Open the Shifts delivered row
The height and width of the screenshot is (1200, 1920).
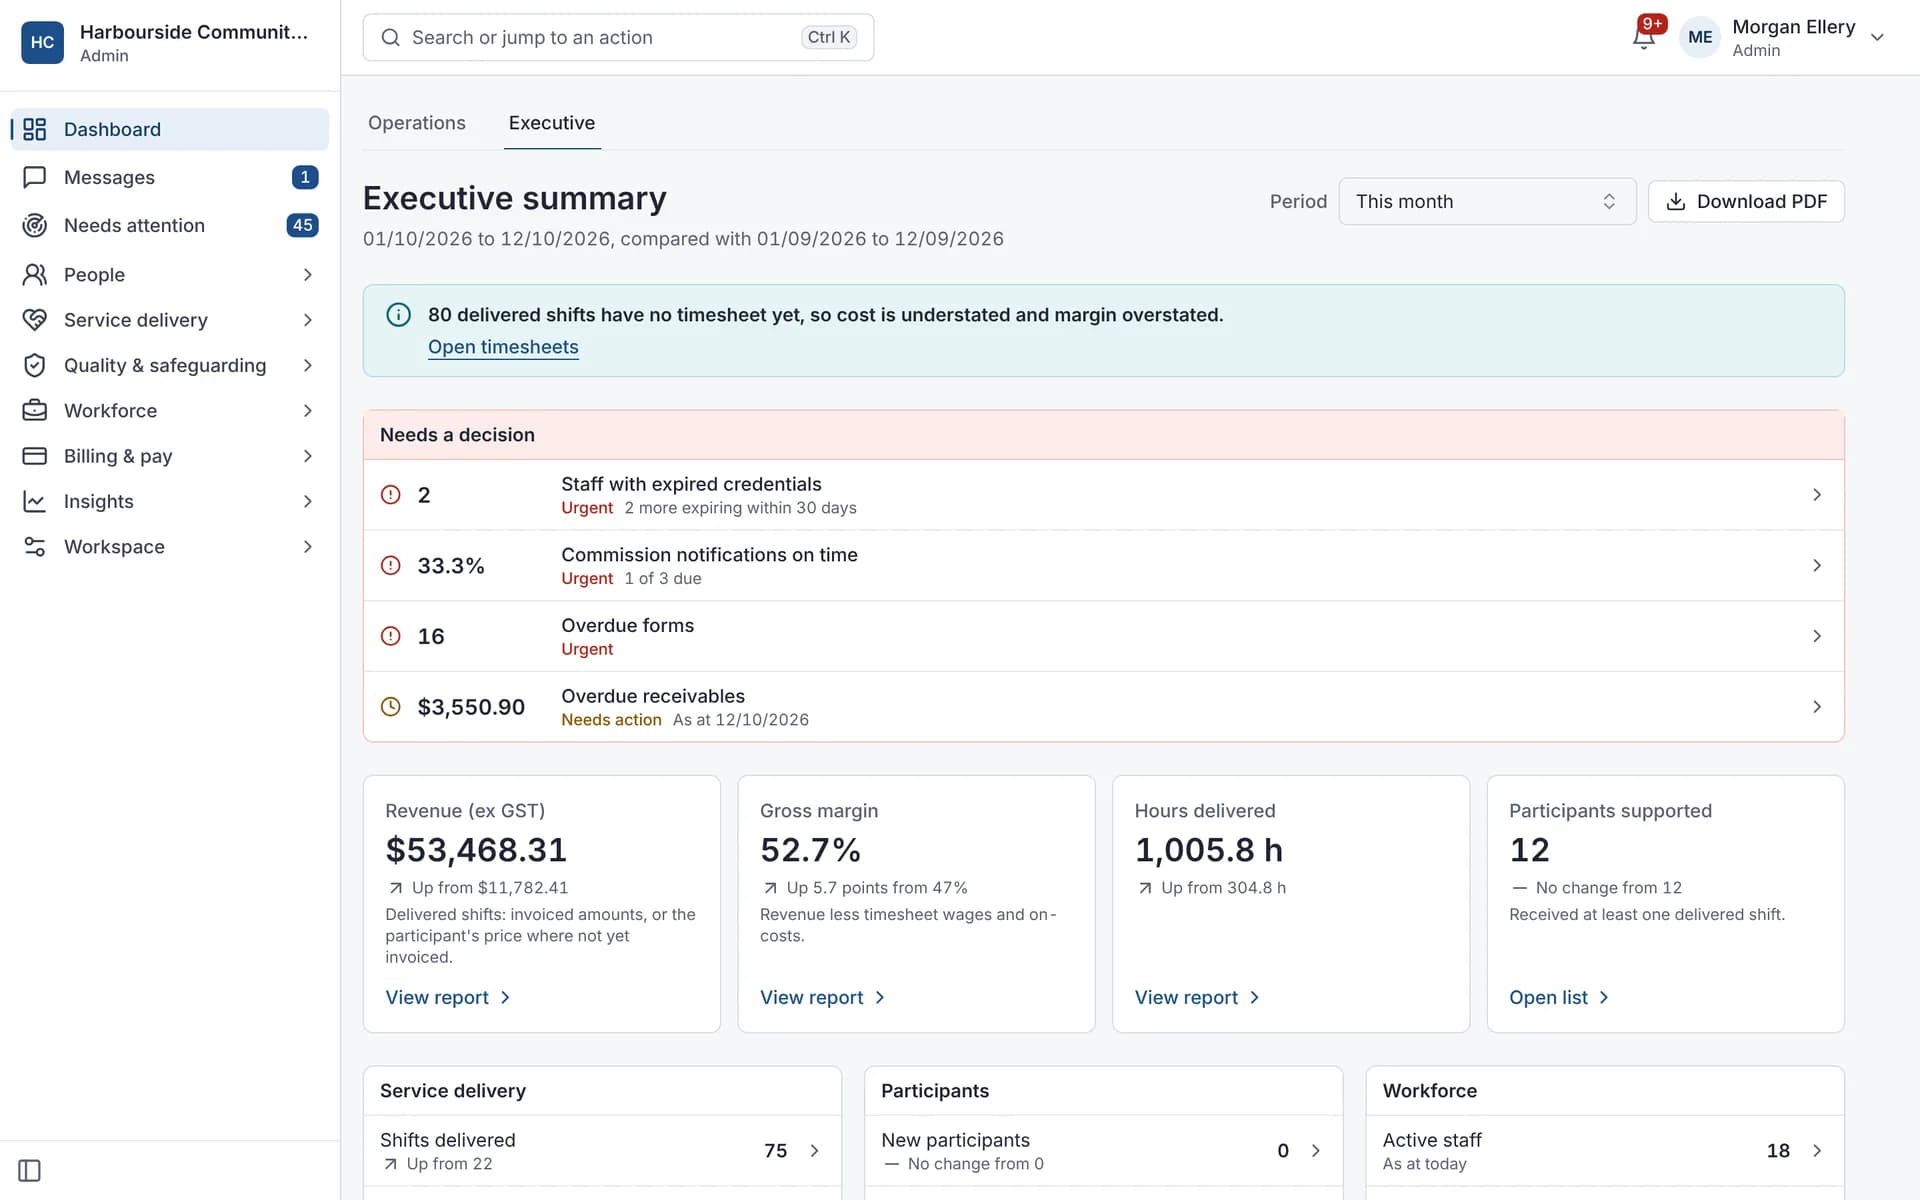602,1151
